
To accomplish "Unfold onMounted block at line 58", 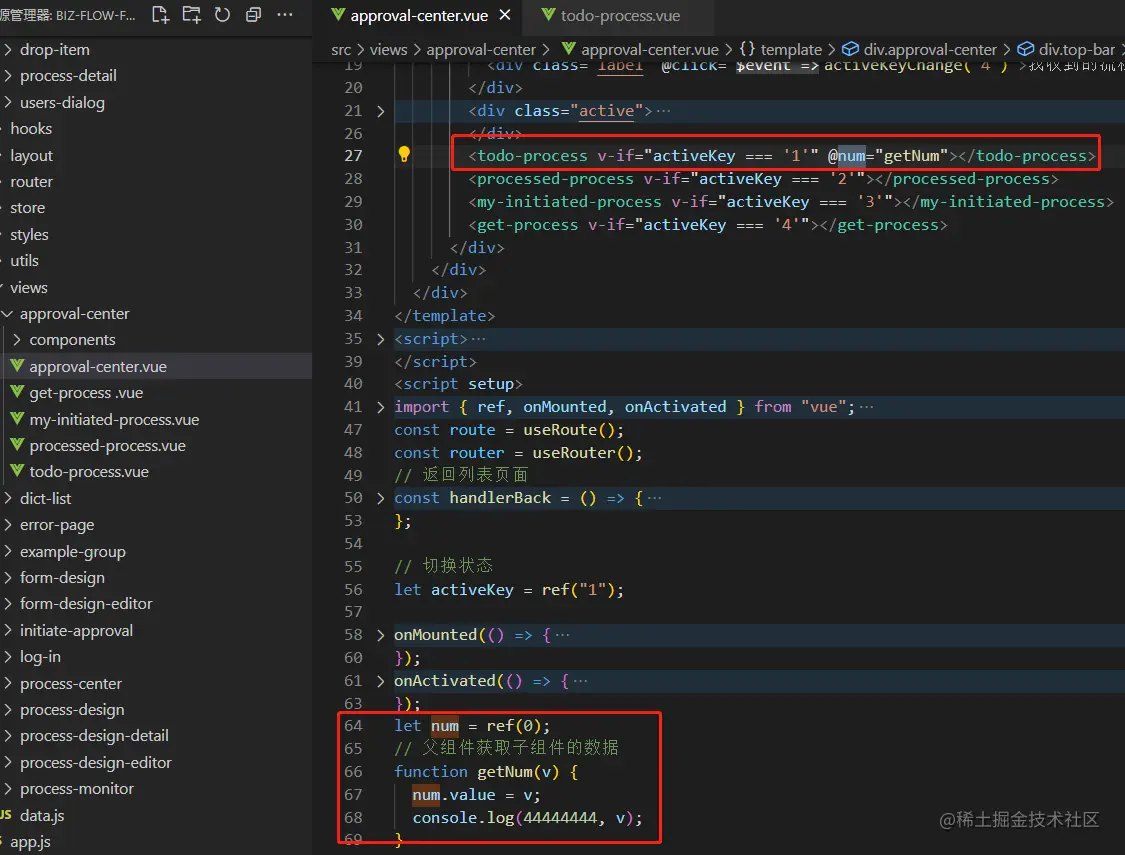I will (x=380, y=635).
